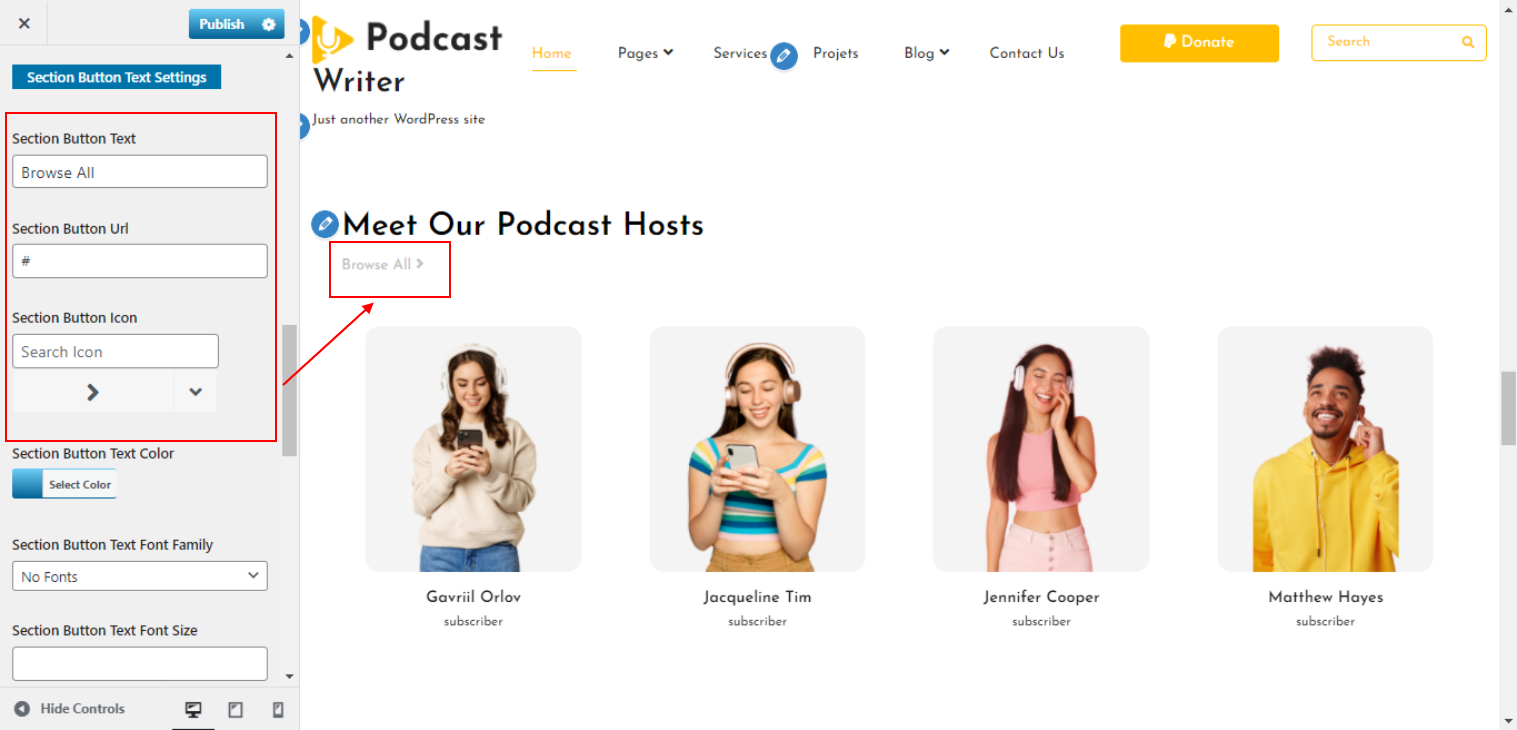Hide Controls toggle at panel bottom
The width and height of the screenshot is (1517, 730).
coord(70,709)
